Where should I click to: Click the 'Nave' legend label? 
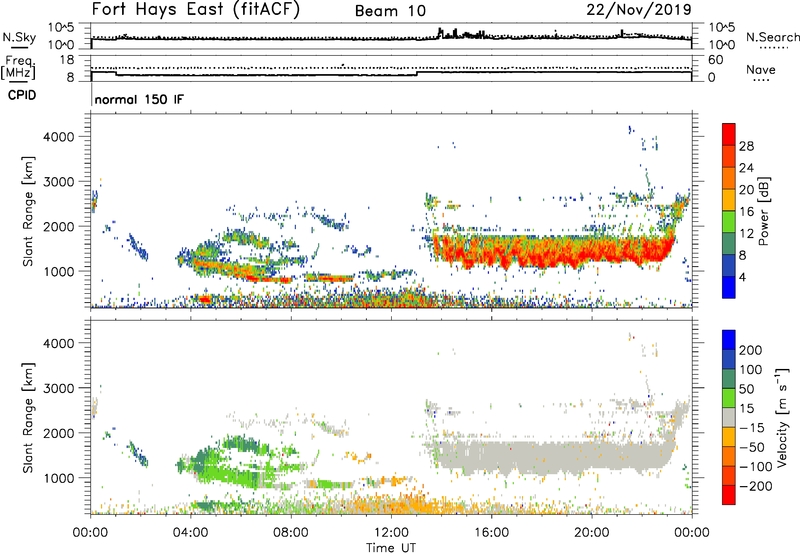761,70
